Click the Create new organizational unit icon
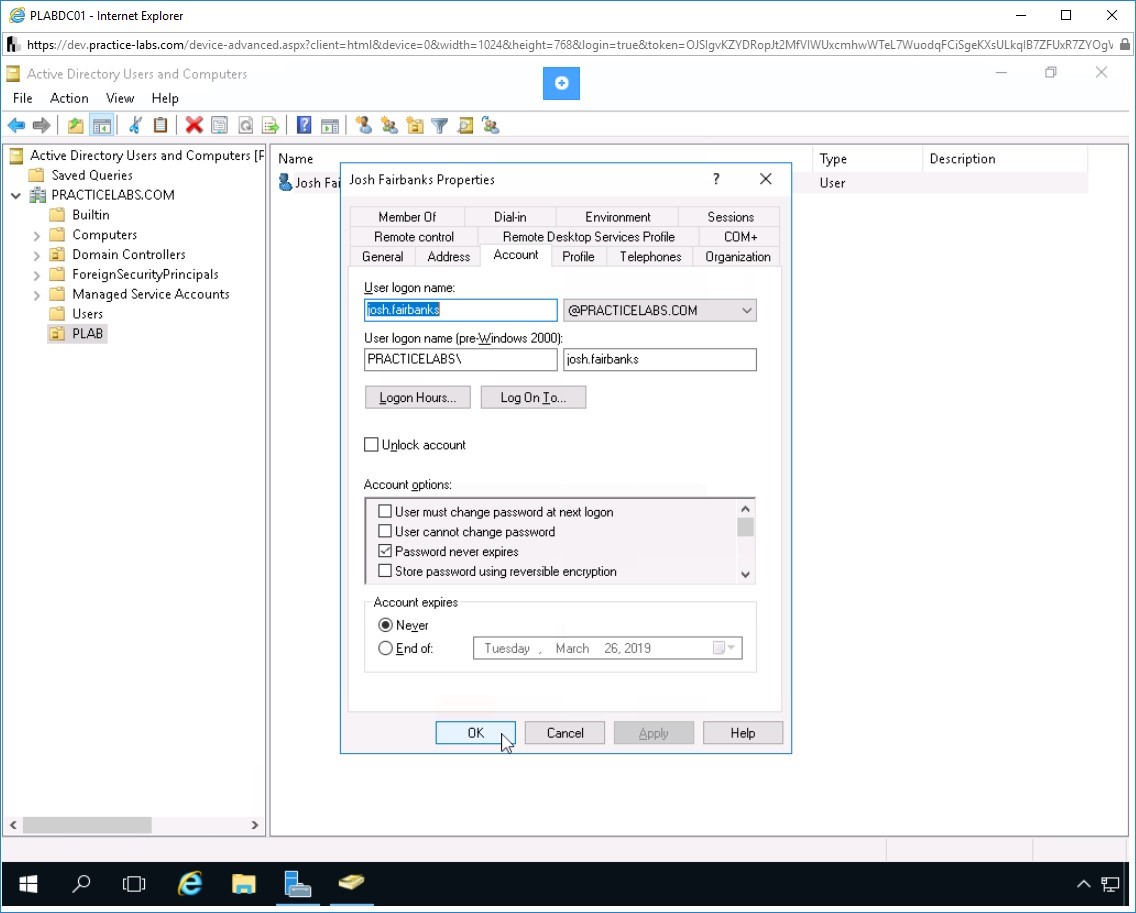The width and height of the screenshot is (1136, 913). pyautogui.click(x=414, y=125)
